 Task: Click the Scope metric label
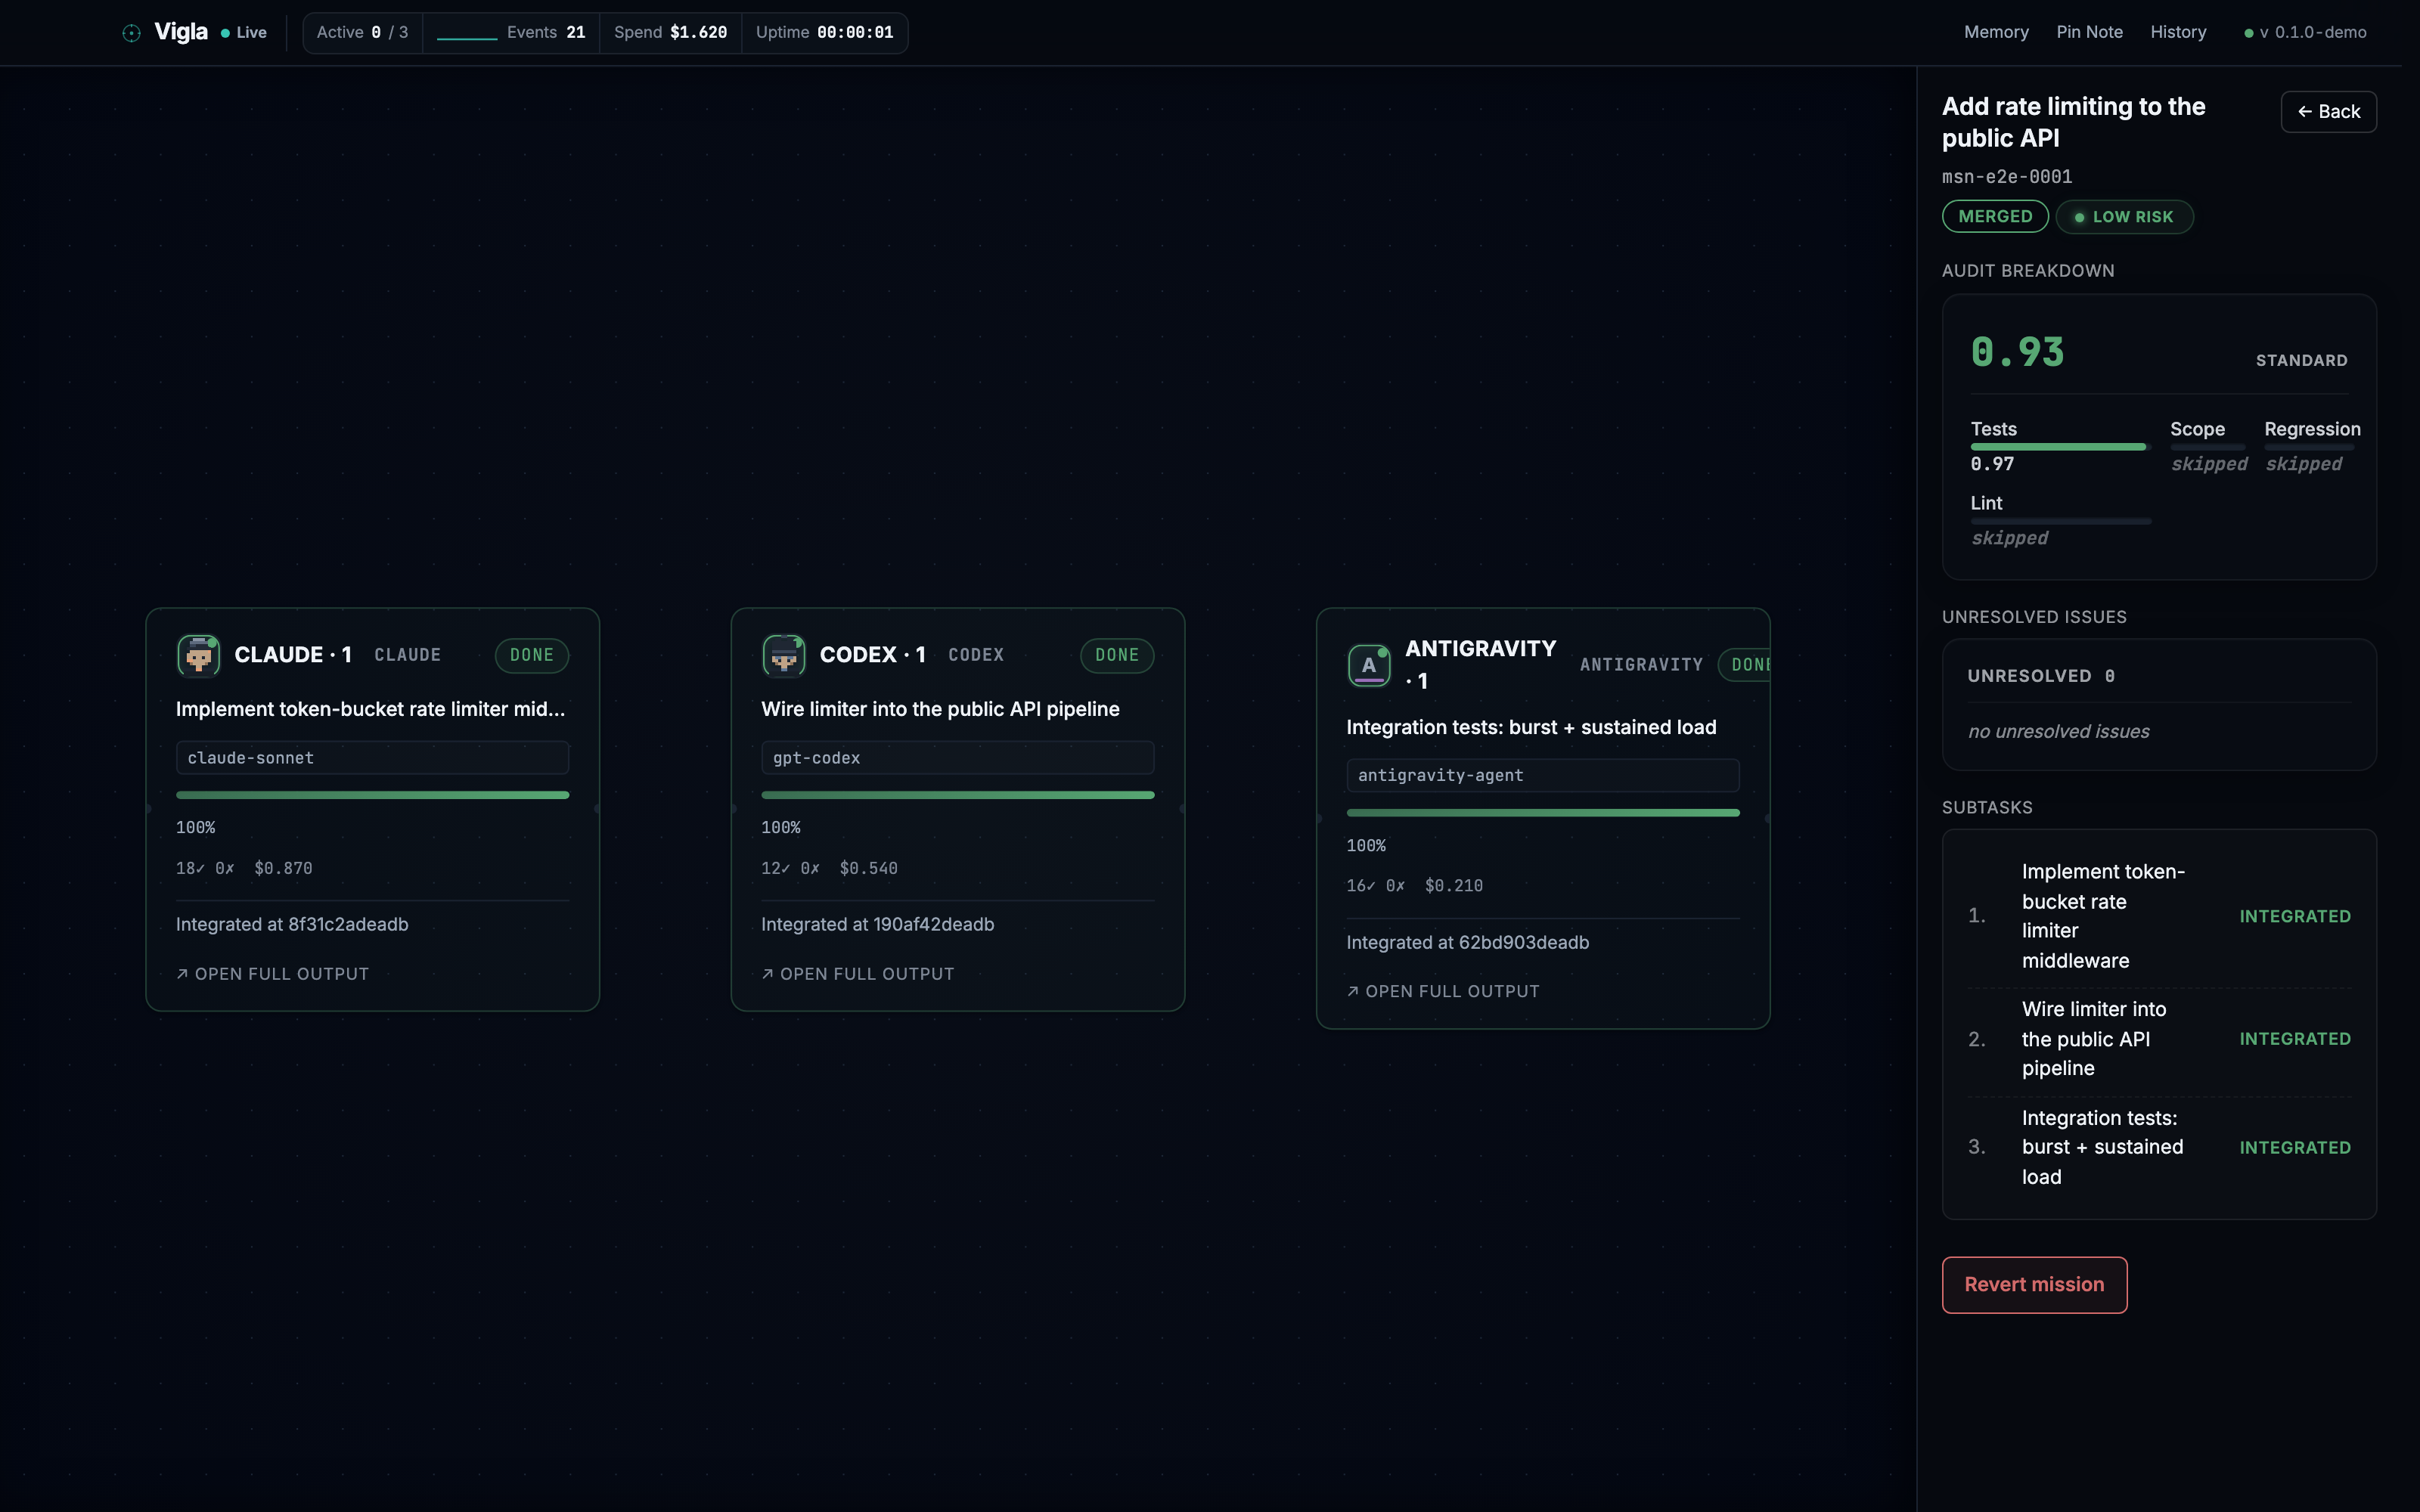coord(2197,430)
